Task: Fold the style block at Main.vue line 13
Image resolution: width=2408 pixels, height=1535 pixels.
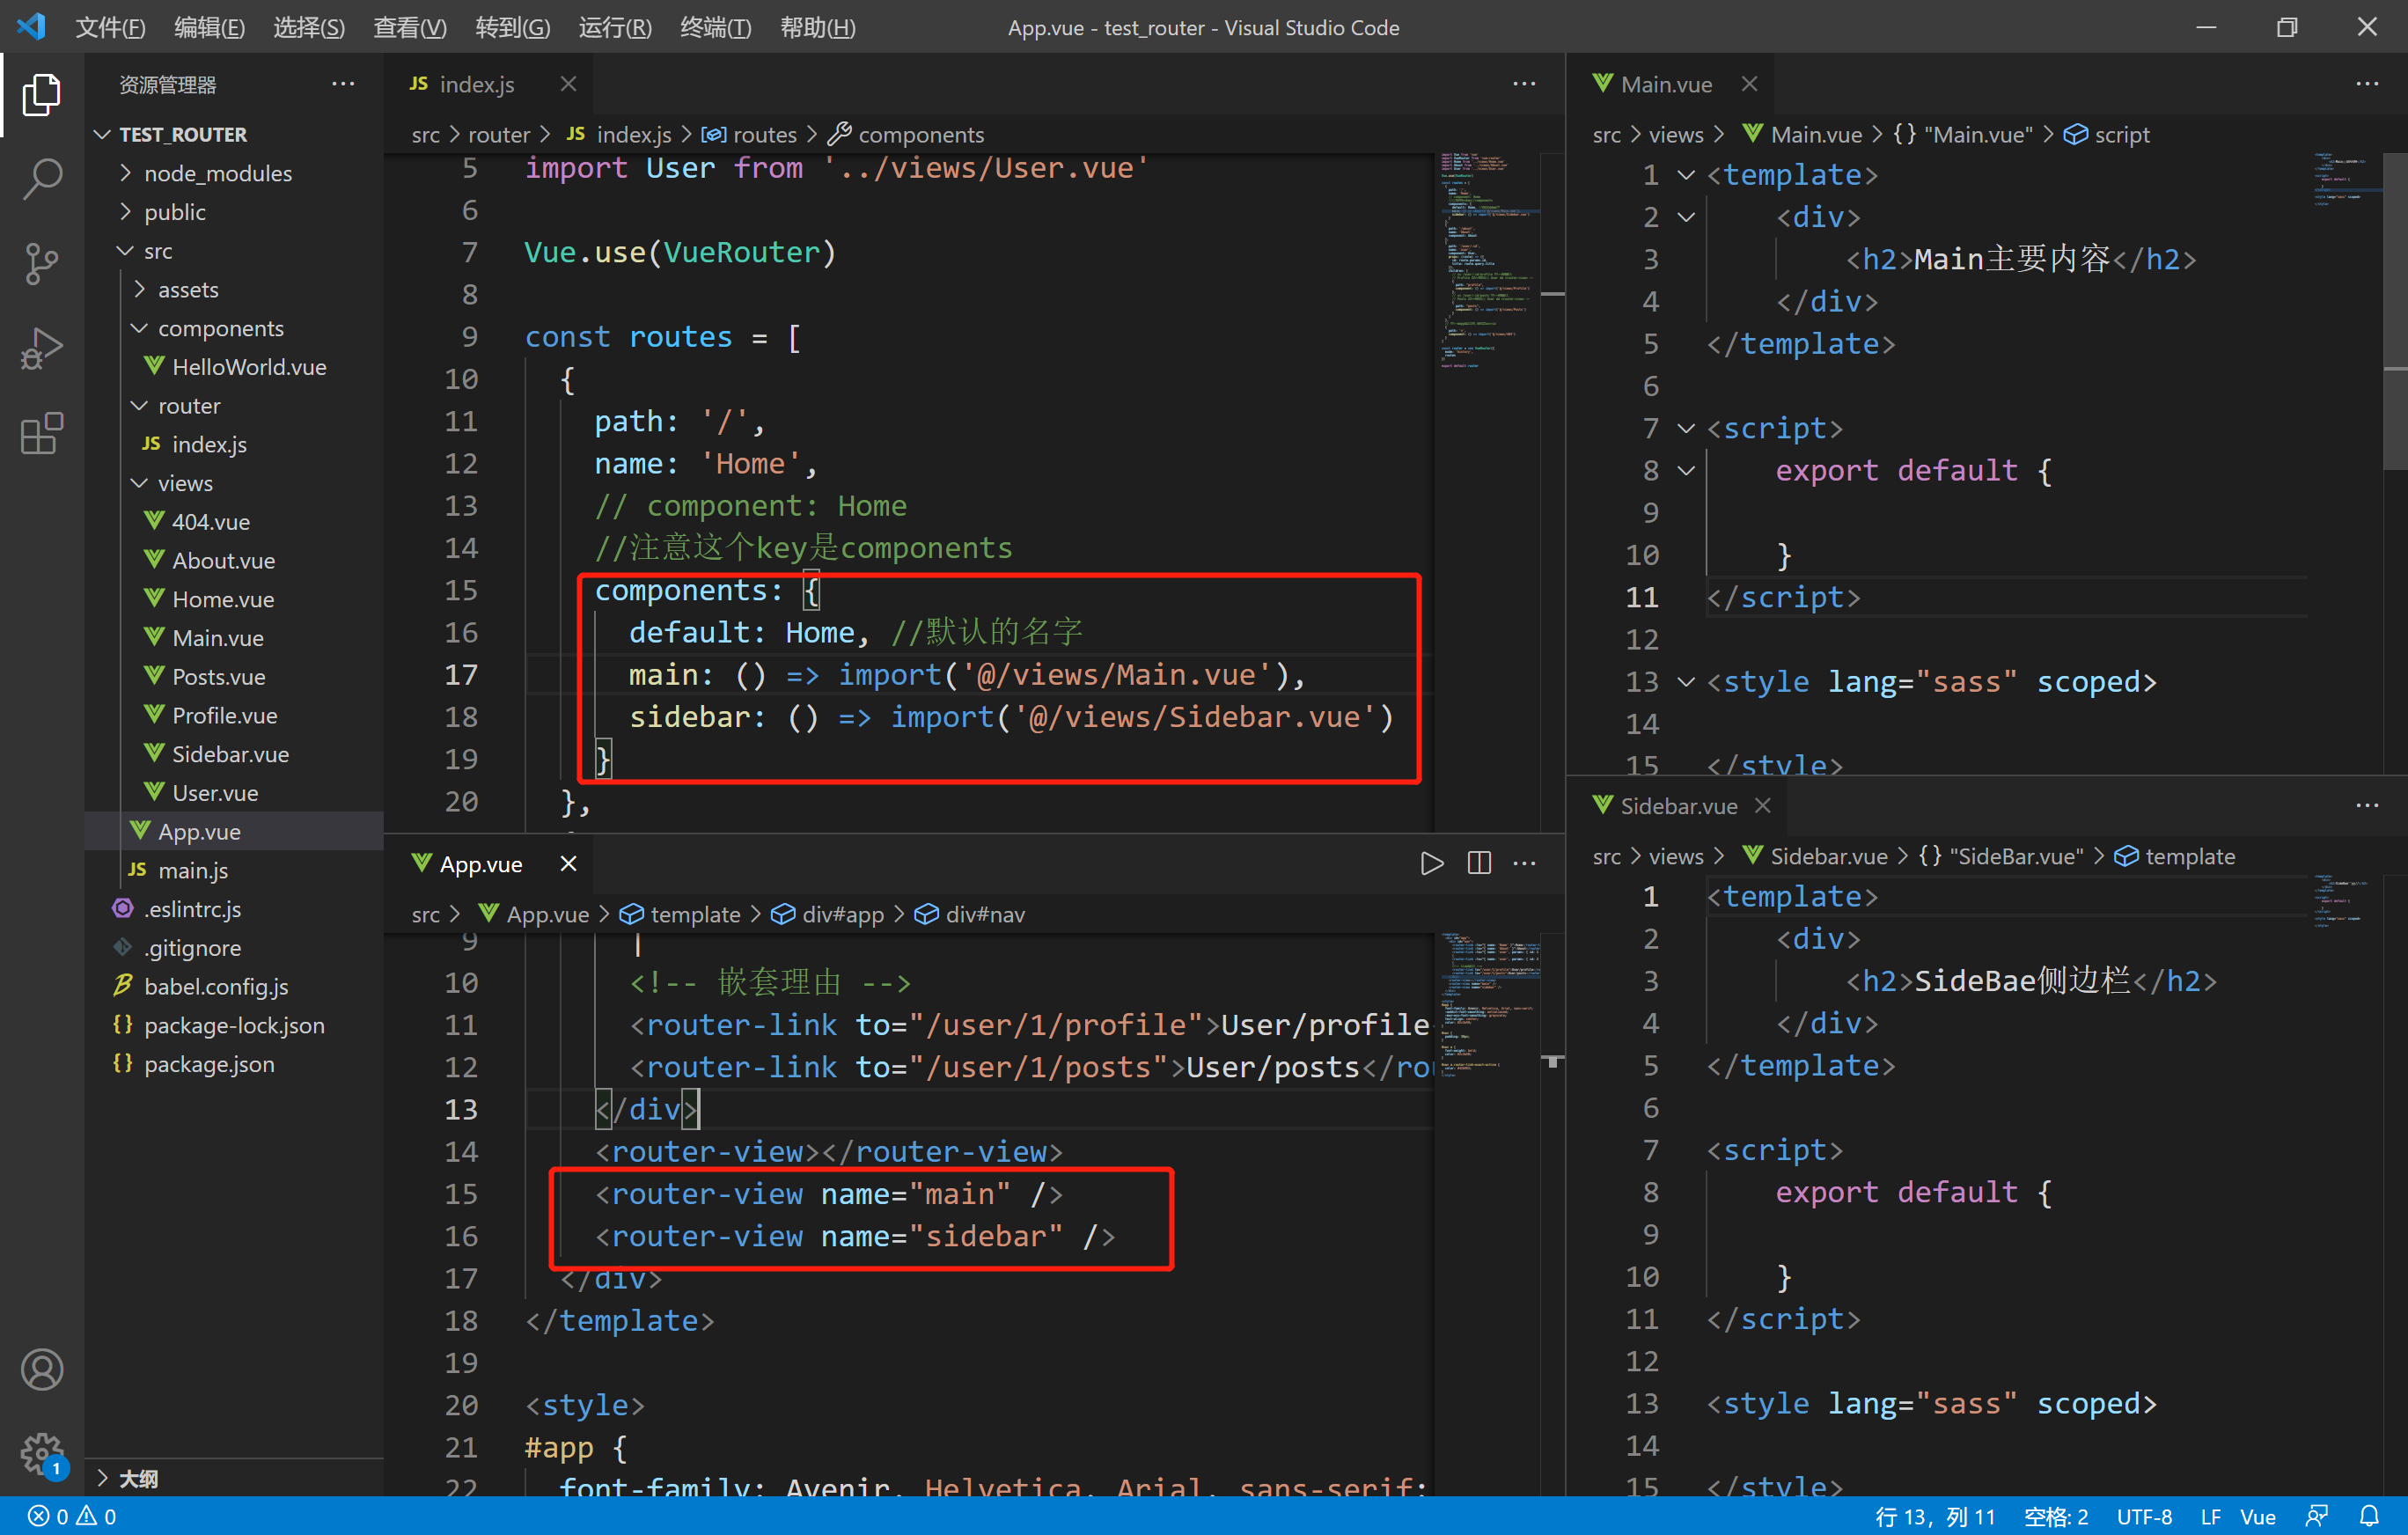Action: 1686,682
